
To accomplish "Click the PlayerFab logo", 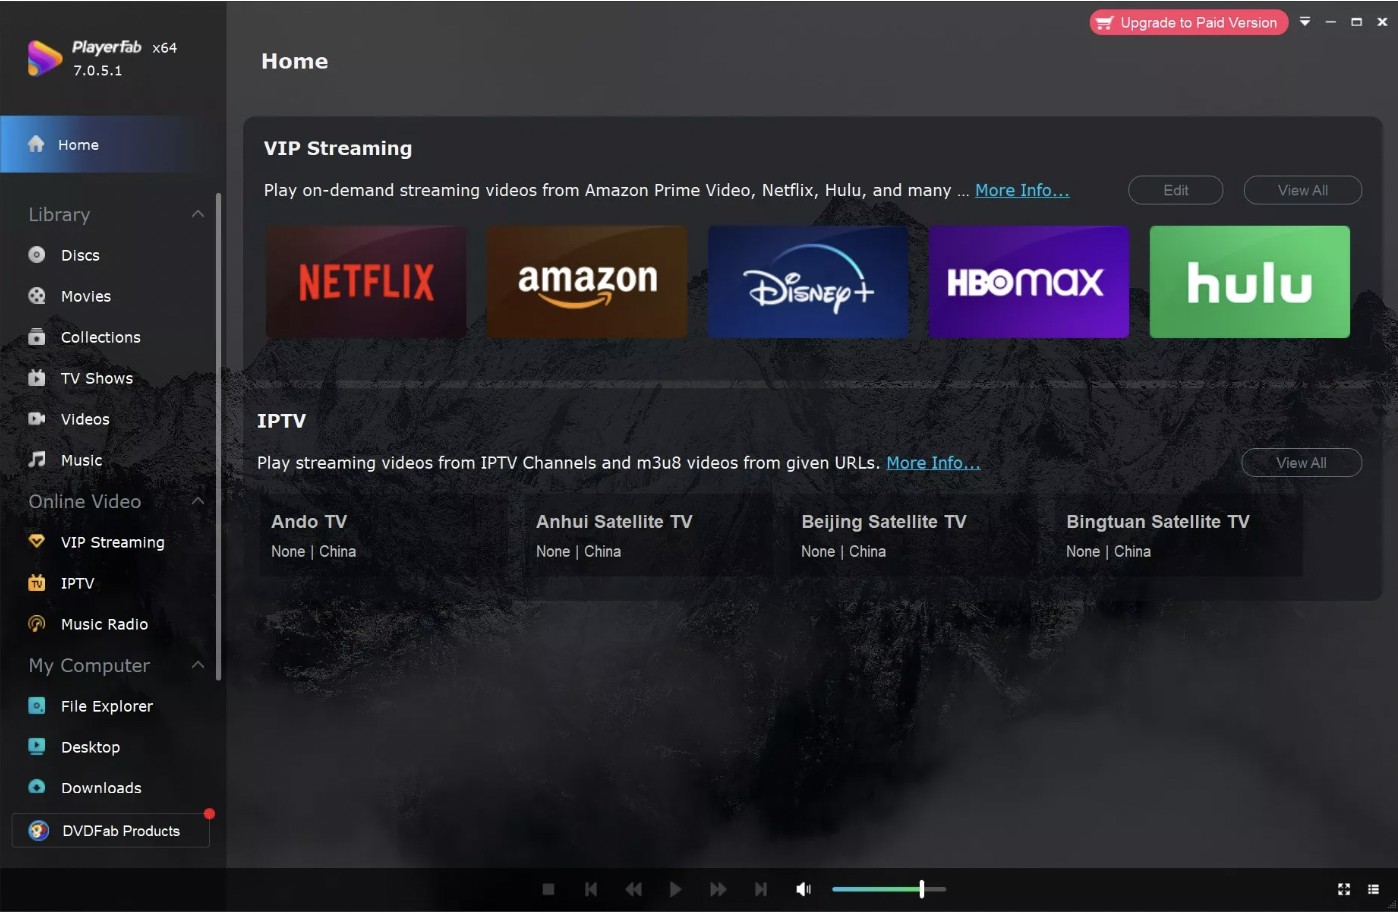I will (44, 58).
